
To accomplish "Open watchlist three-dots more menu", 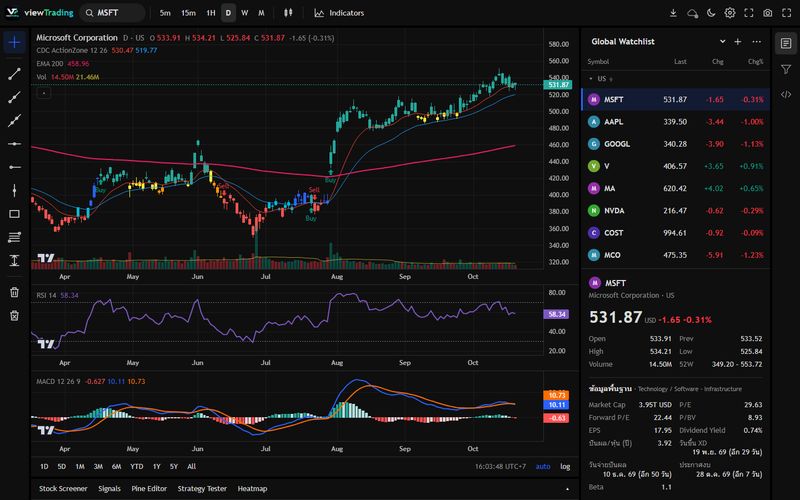I will (757, 42).
